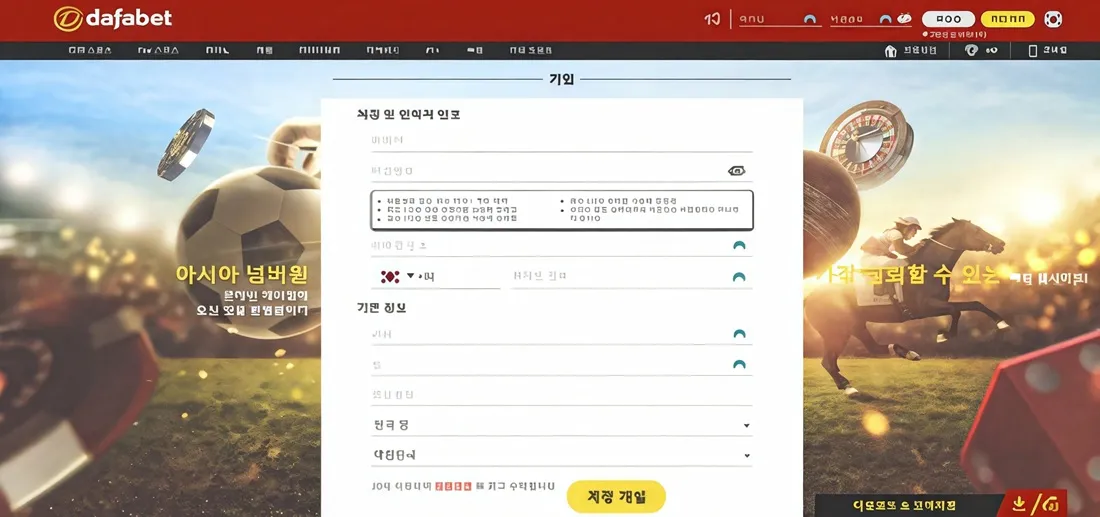Click the teal icon in mobile number field

tap(739, 277)
